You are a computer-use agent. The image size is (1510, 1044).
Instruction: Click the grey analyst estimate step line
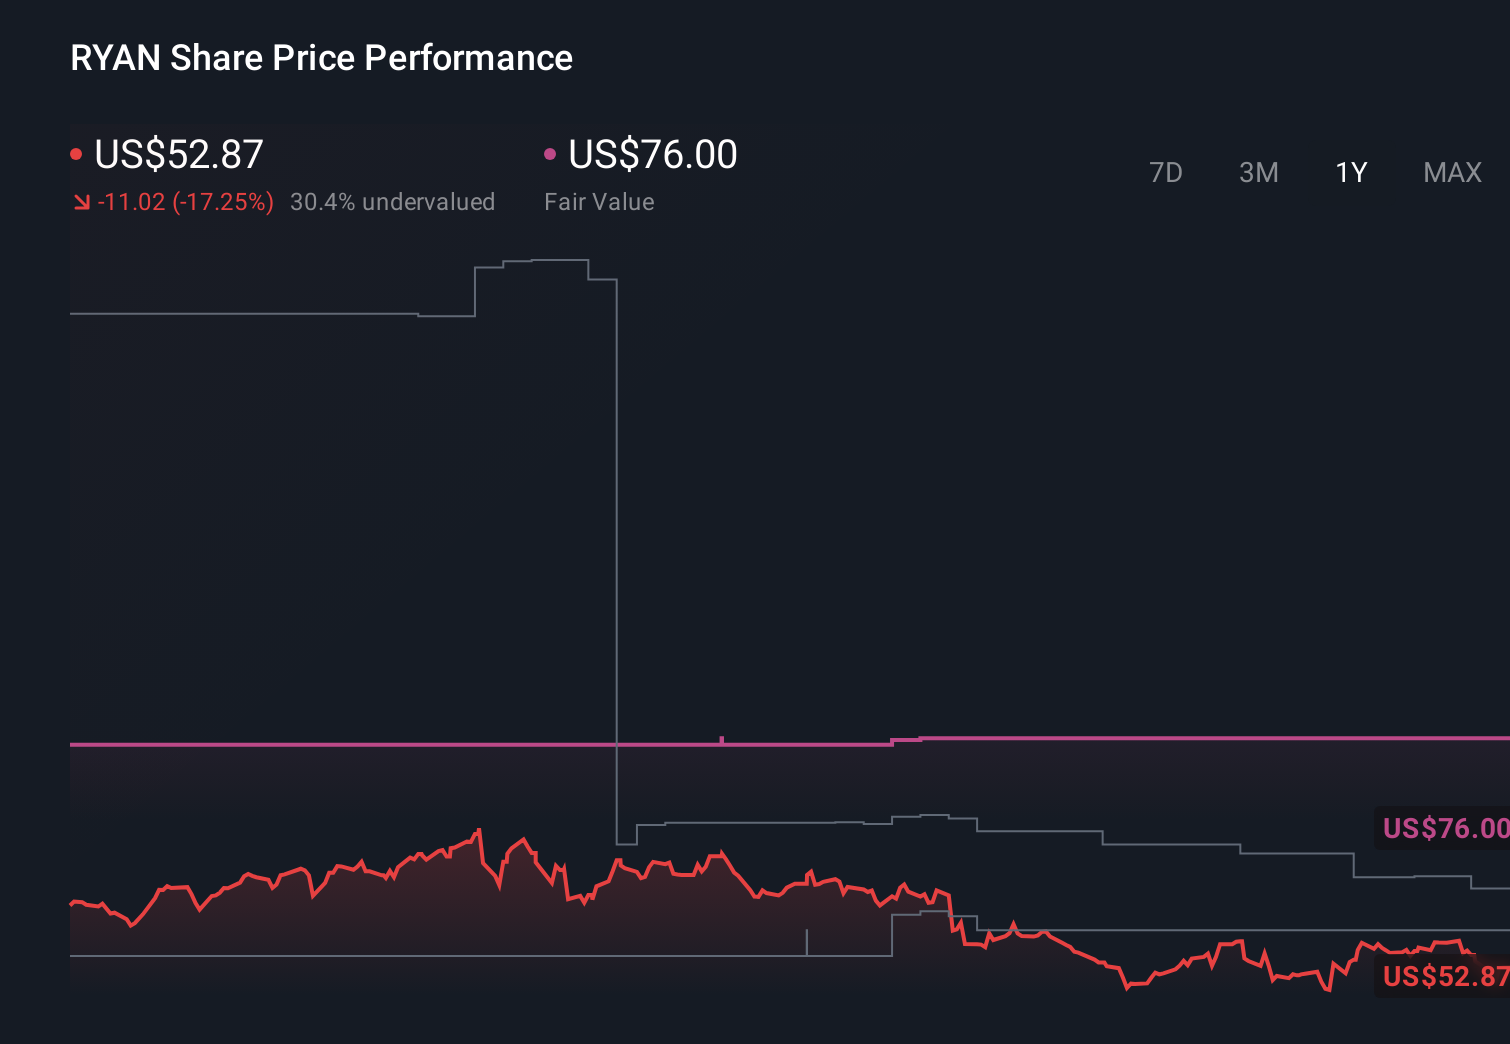(x=250, y=315)
